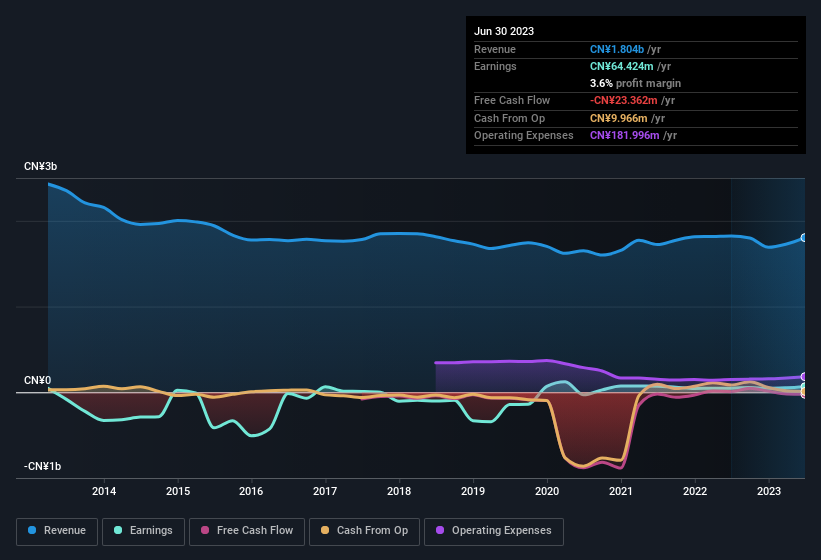Click the Jun 30 2023 tooltip header
Viewport: 821px width, 560px height.
pyautogui.click(x=504, y=31)
